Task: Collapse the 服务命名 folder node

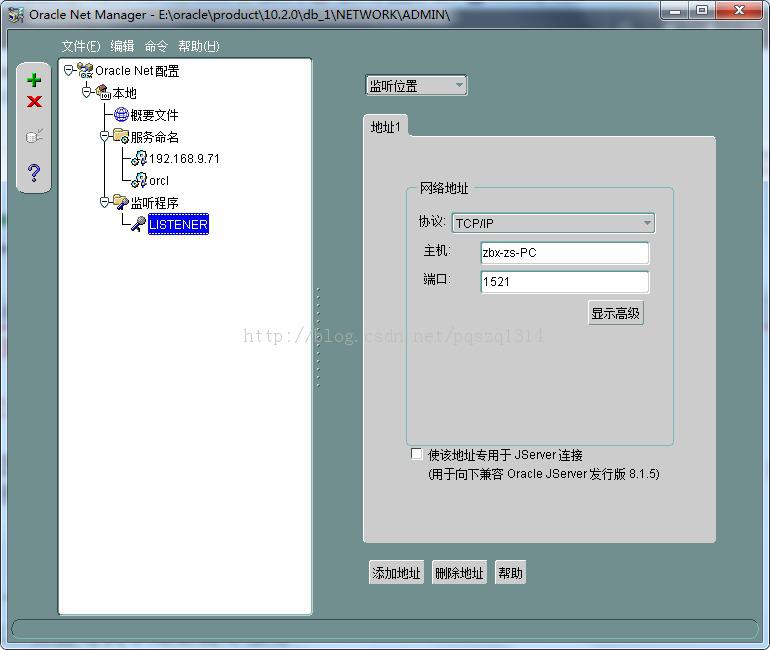Action: tap(104, 136)
